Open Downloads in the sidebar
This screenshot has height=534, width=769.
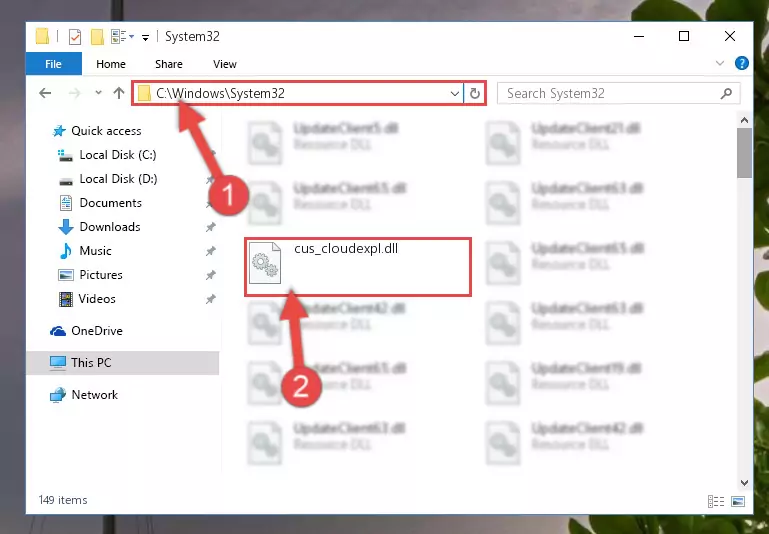point(110,227)
